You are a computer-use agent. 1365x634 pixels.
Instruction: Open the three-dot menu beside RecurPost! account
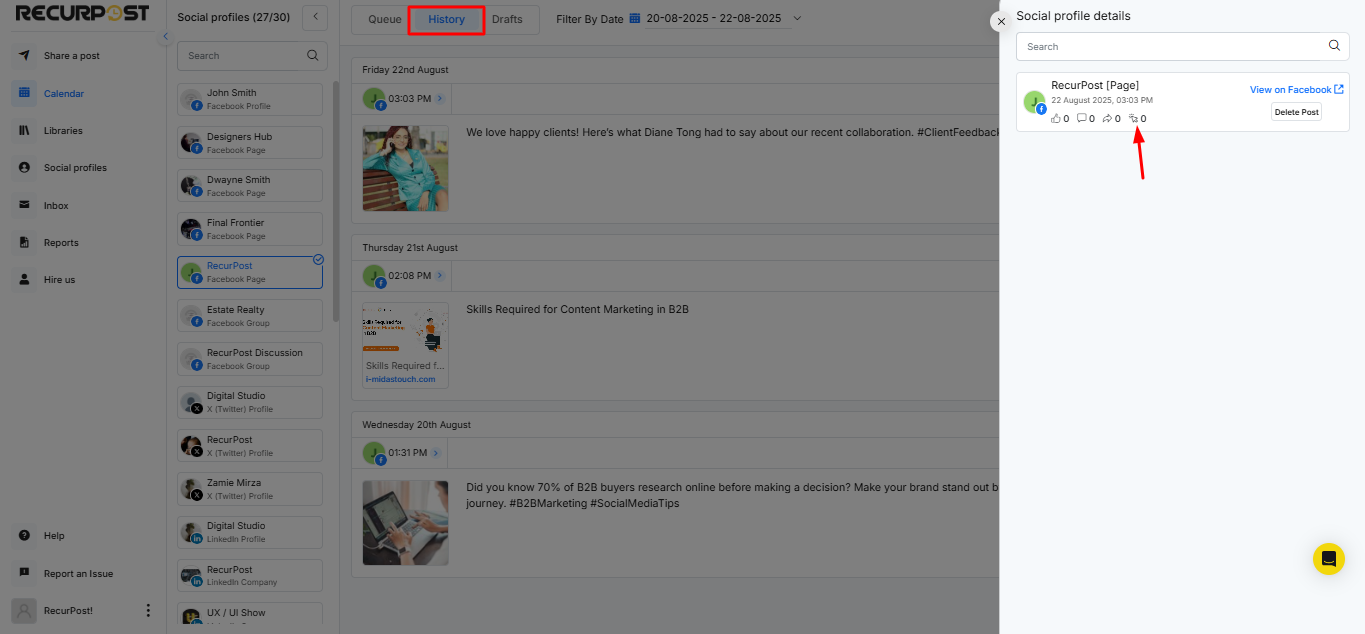pos(148,610)
